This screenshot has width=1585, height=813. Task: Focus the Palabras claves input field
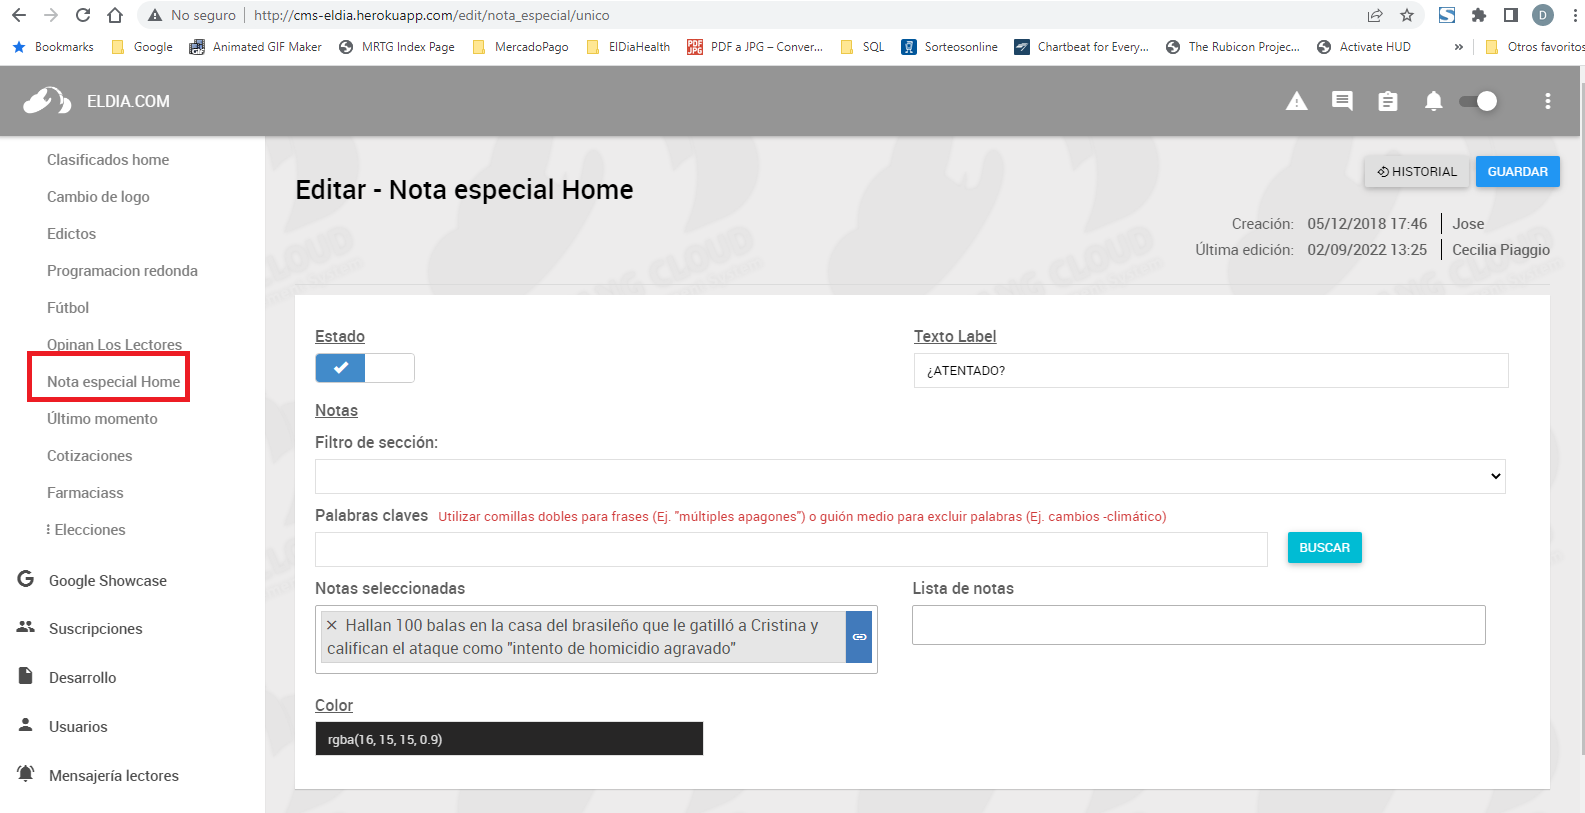tap(790, 549)
